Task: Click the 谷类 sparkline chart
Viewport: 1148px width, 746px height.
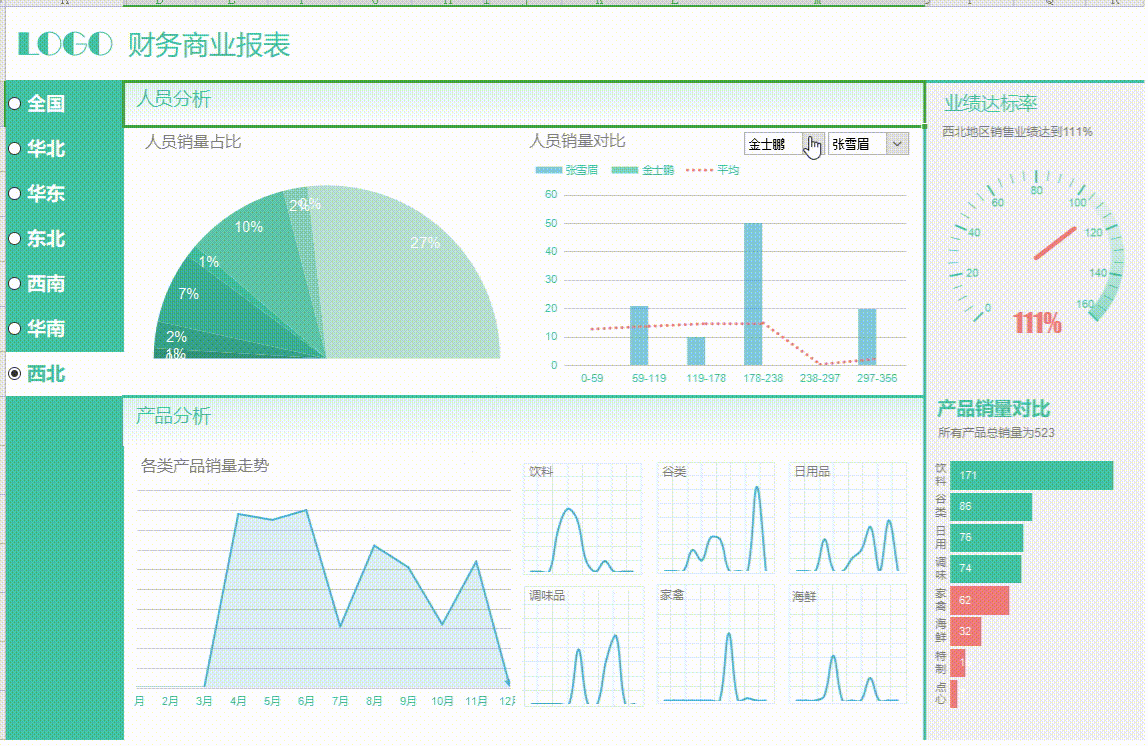Action: click(714, 517)
